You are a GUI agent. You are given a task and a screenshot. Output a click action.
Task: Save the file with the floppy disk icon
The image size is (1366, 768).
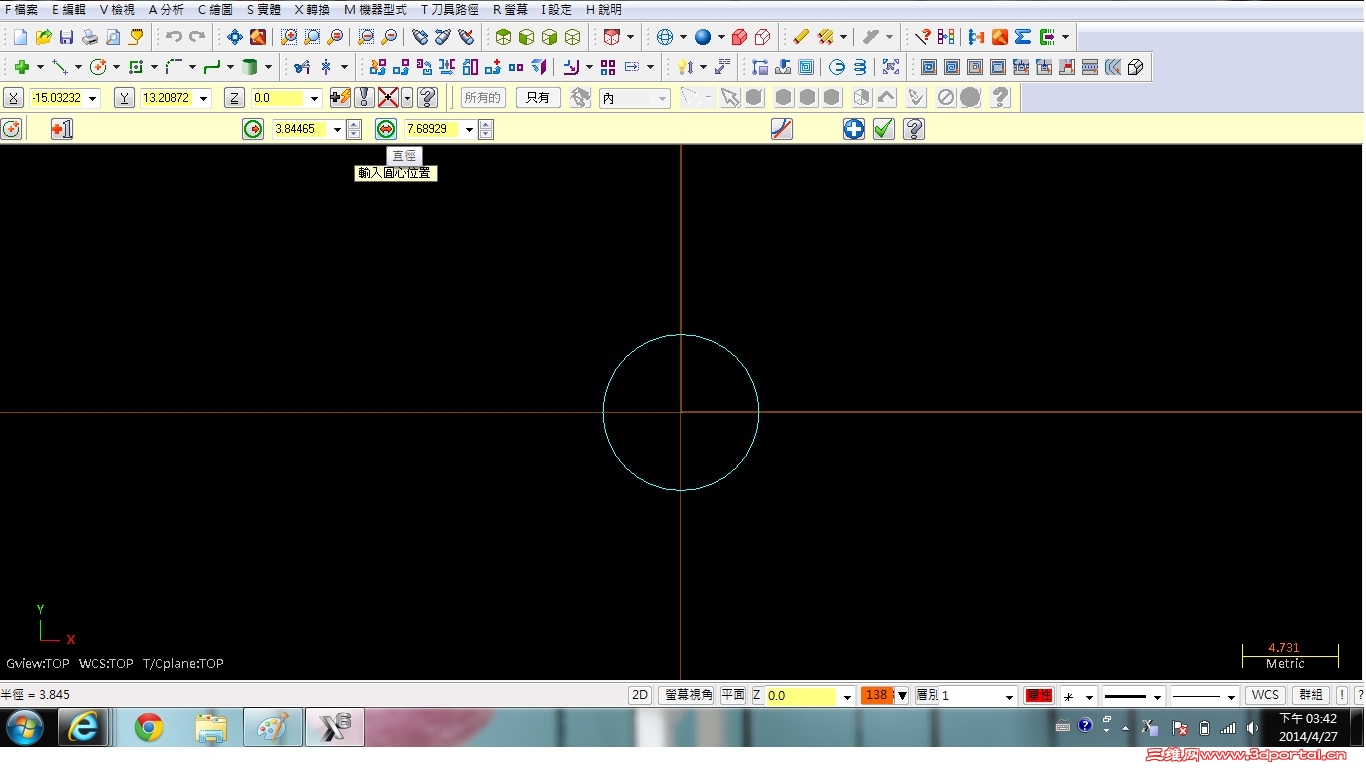click(x=66, y=37)
